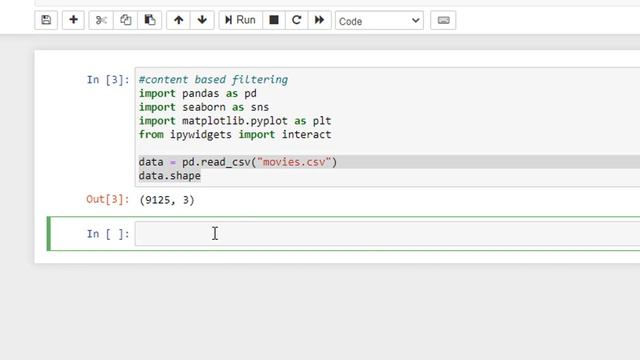Restart the kernel with the circular arrow
640x360 pixels.
[297, 20]
